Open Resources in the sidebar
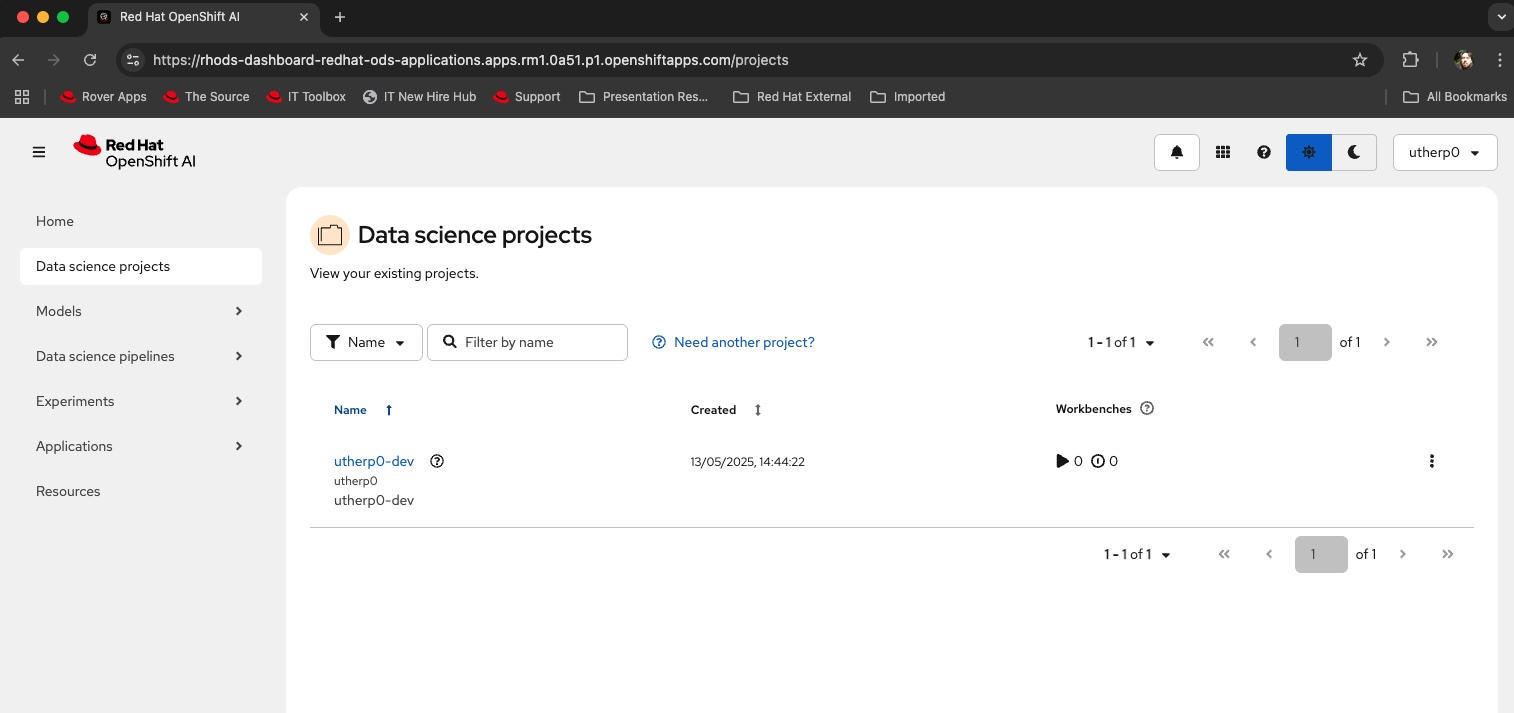The height and width of the screenshot is (713, 1514). (68, 491)
